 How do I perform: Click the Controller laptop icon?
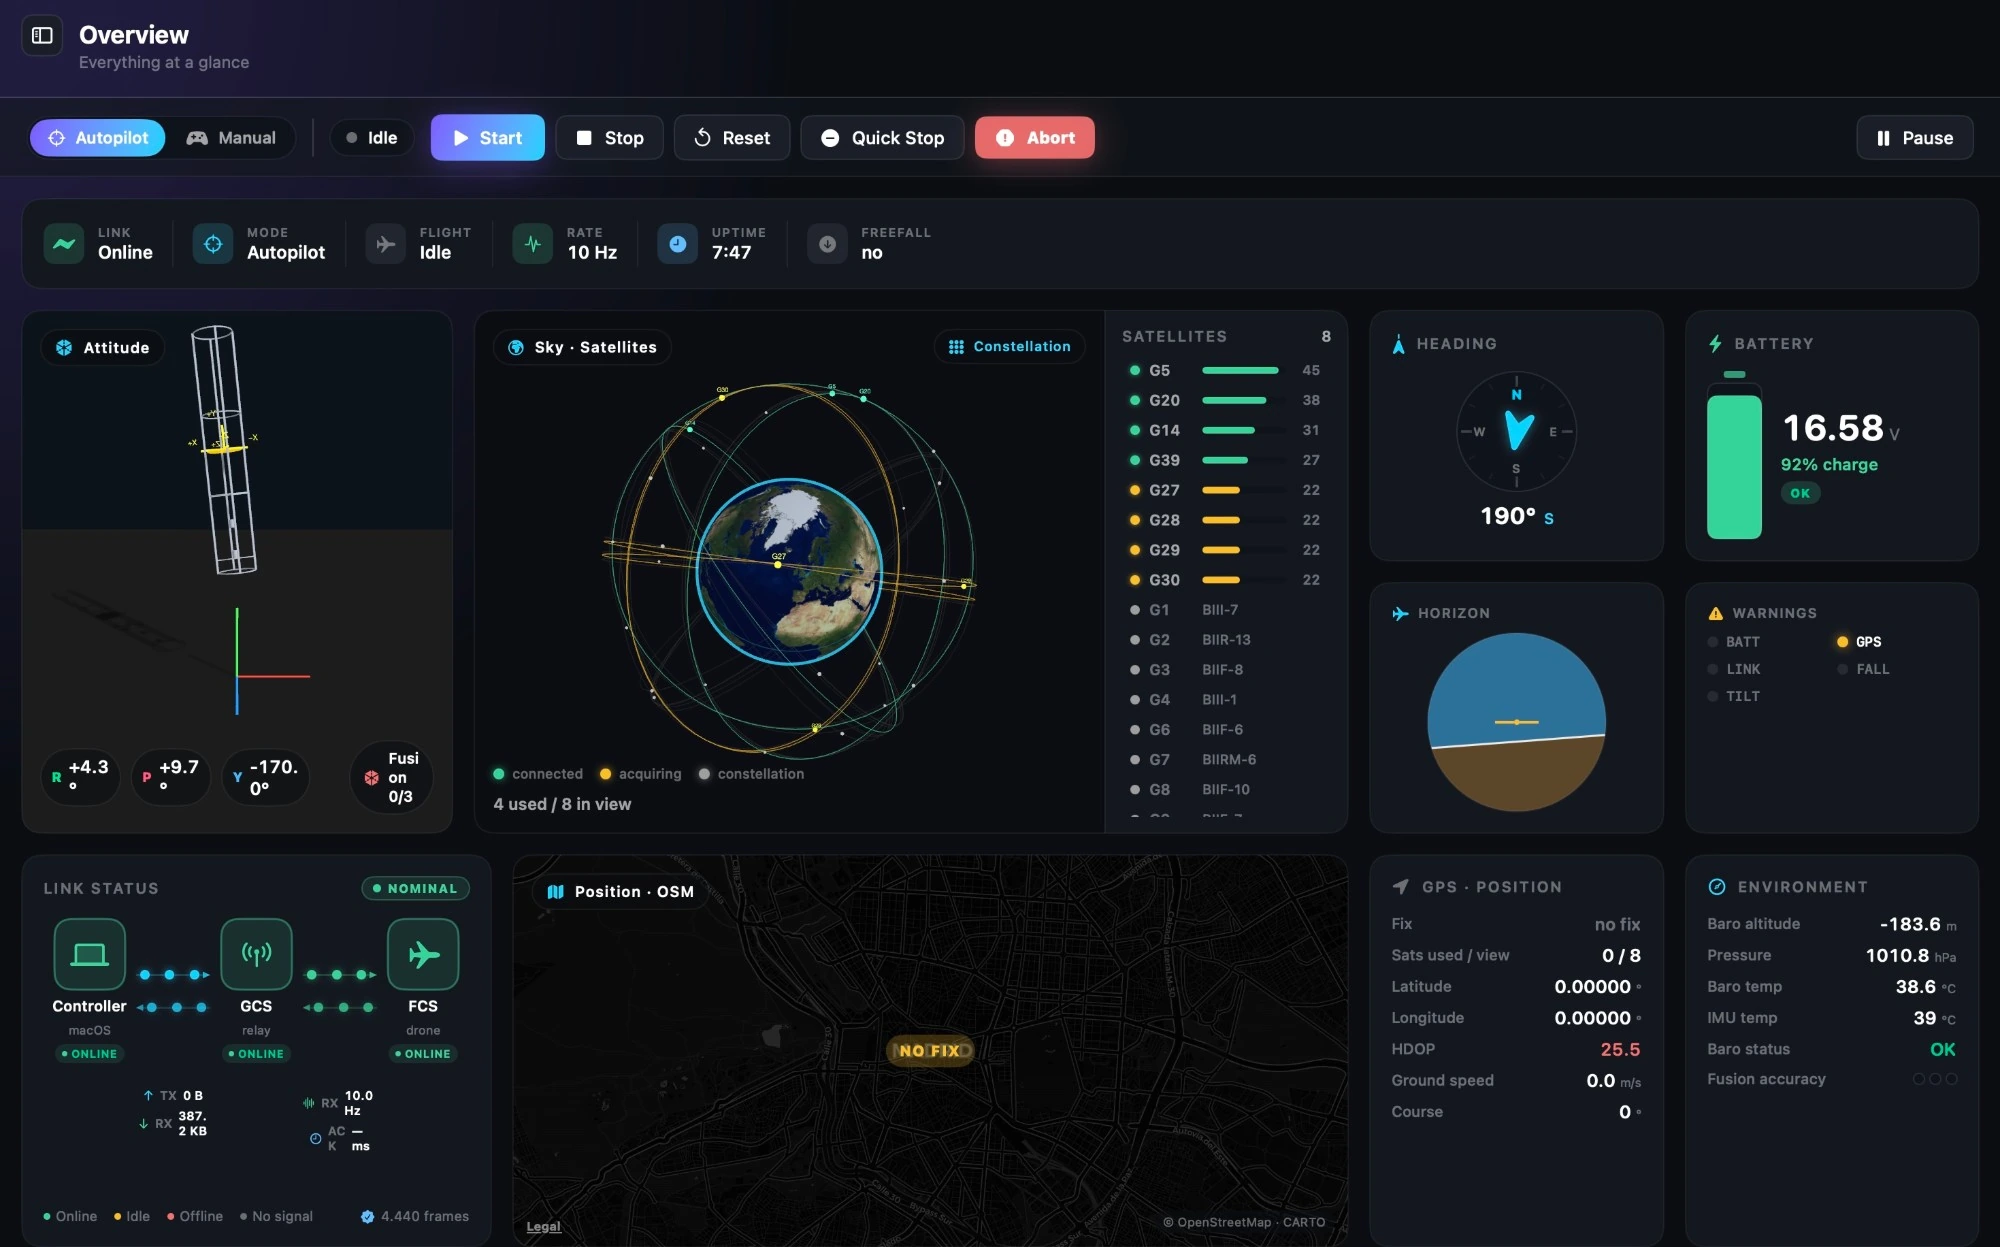[x=90, y=955]
